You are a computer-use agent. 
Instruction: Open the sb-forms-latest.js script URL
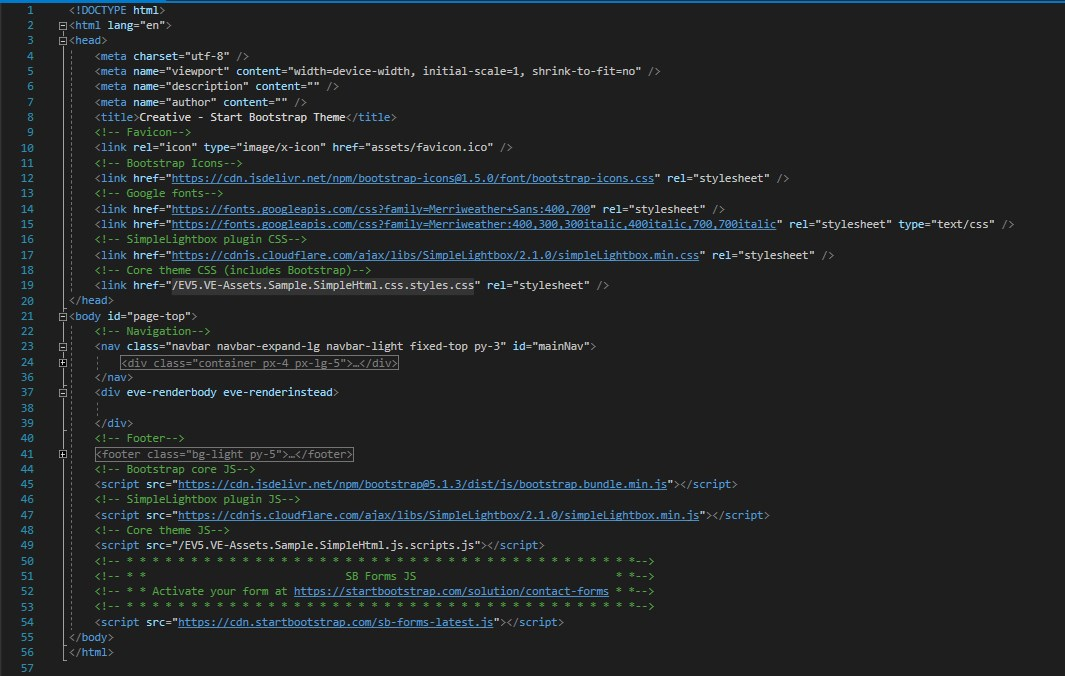(336, 622)
